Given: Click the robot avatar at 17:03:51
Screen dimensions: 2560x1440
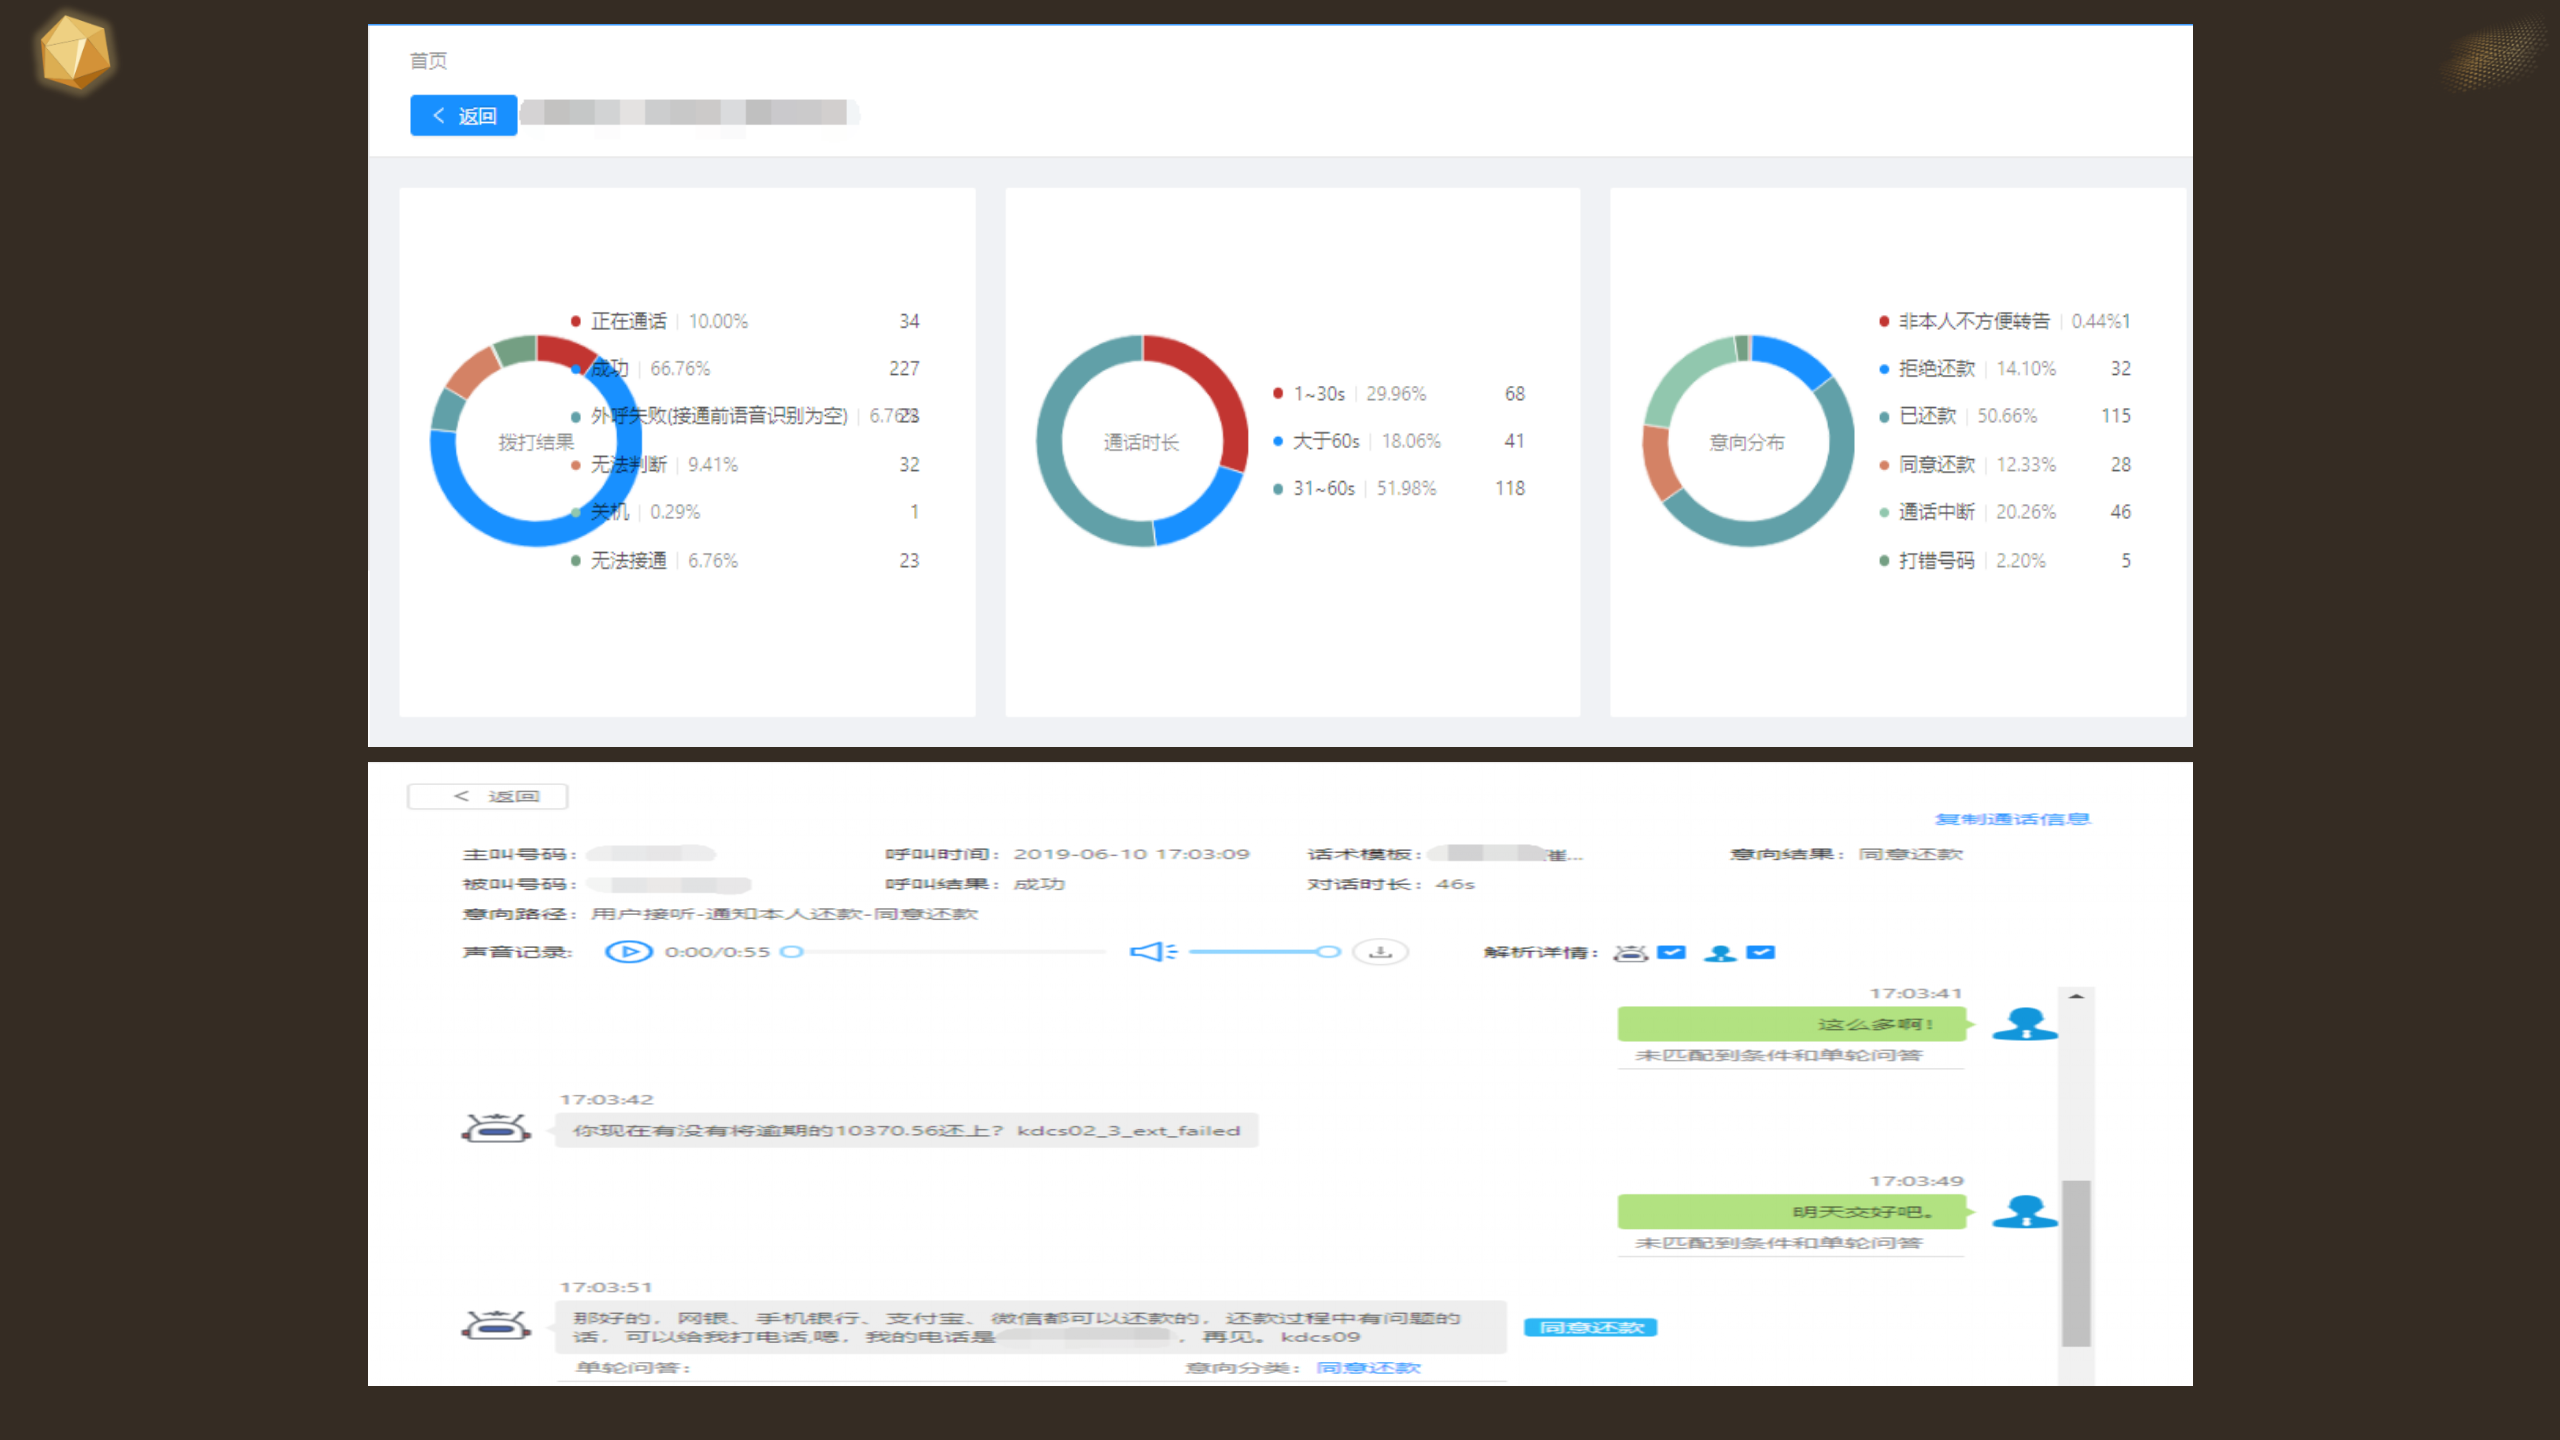Looking at the screenshot, I should click(496, 1325).
